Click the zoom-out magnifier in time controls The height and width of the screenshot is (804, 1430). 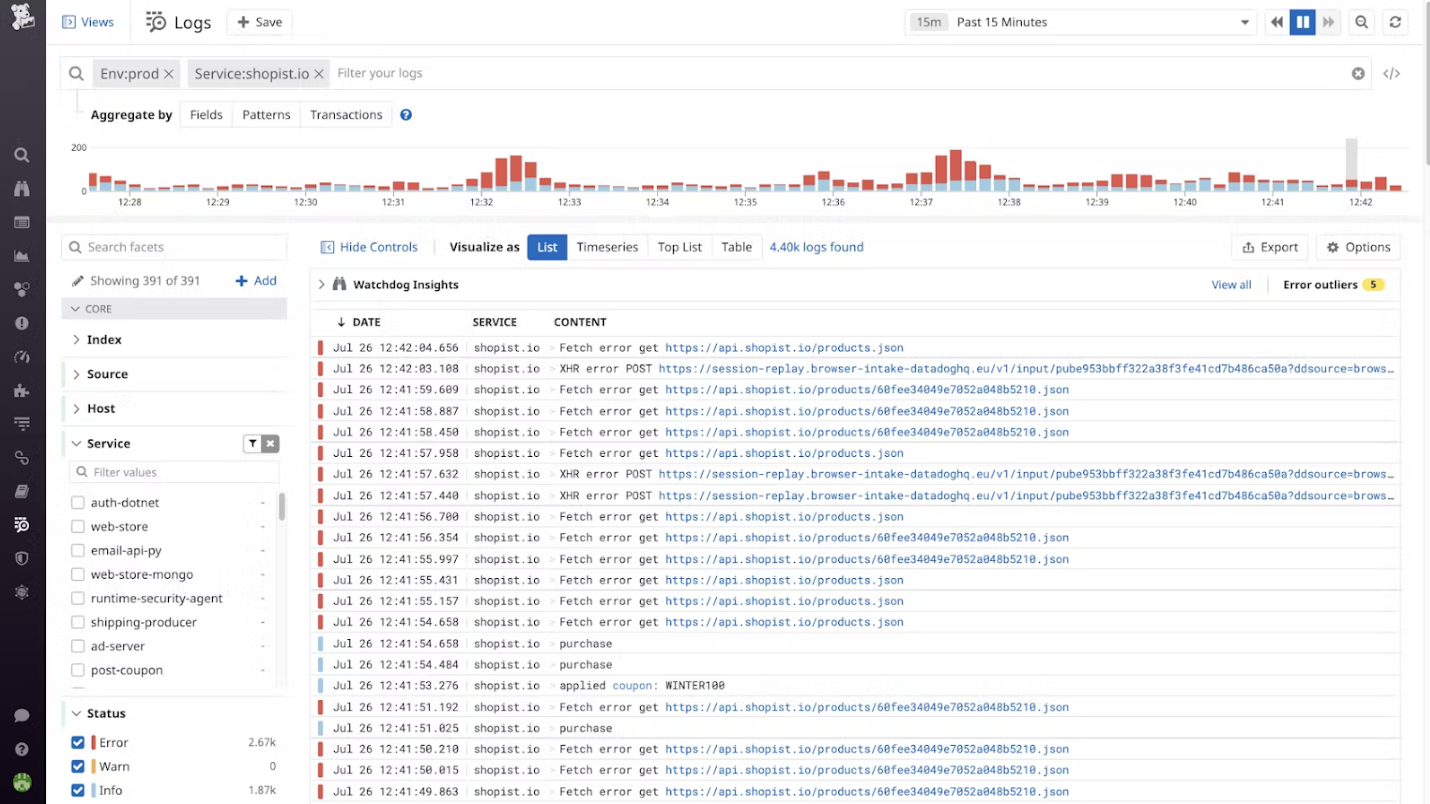(1361, 21)
